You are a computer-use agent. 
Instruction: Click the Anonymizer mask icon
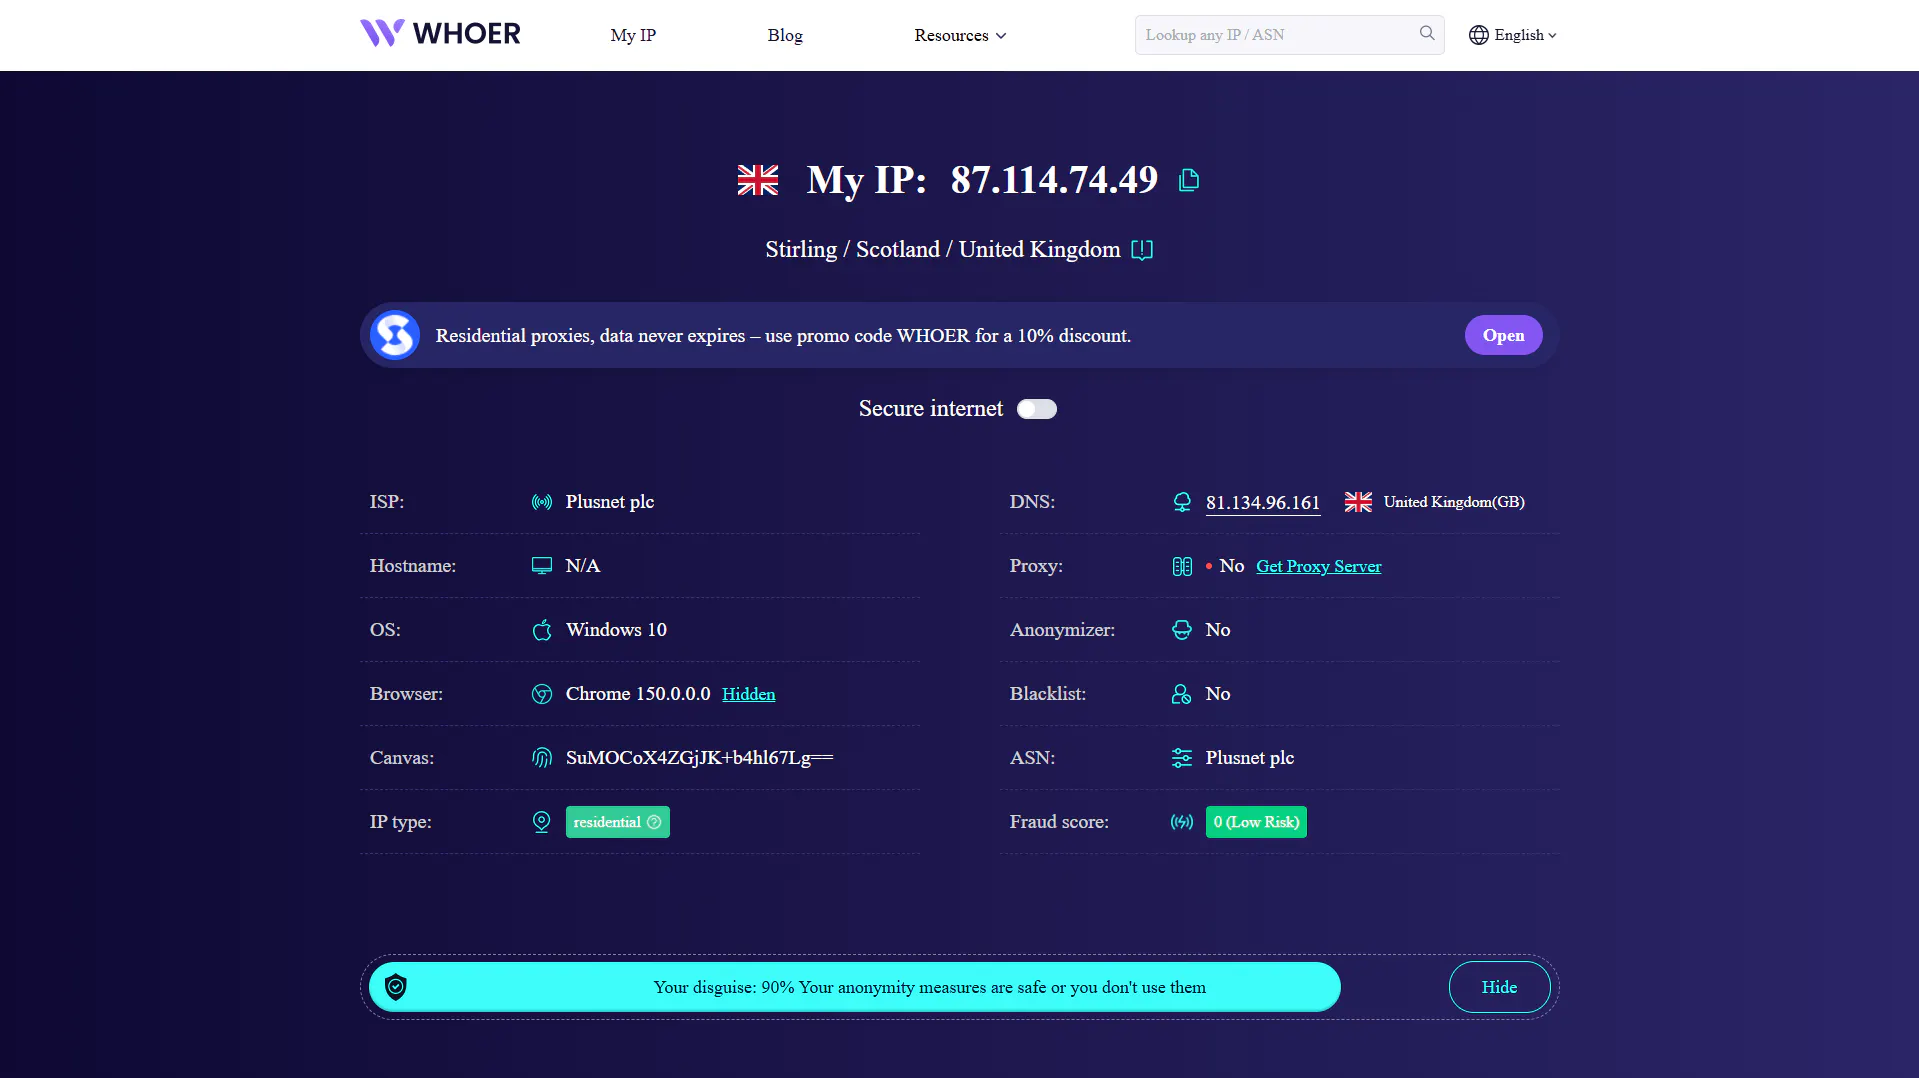coord(1182,630)
